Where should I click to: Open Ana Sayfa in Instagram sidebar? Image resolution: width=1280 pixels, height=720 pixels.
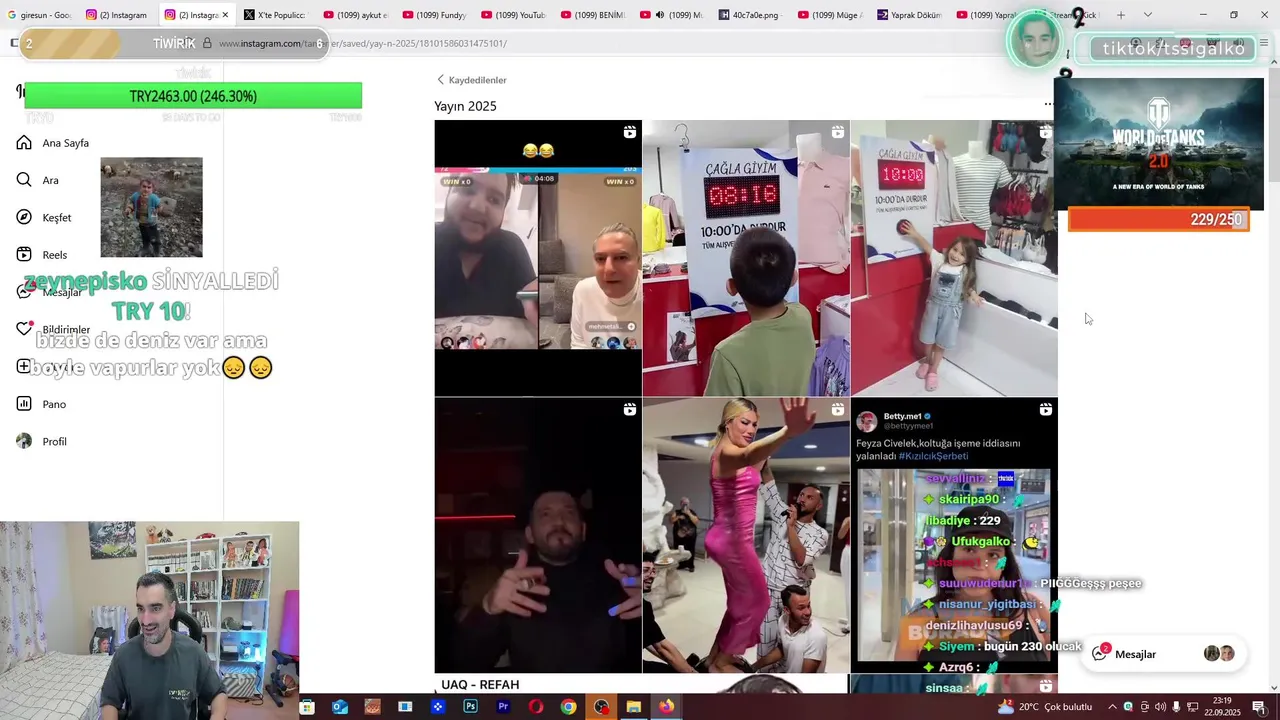(x=53, y=143)
